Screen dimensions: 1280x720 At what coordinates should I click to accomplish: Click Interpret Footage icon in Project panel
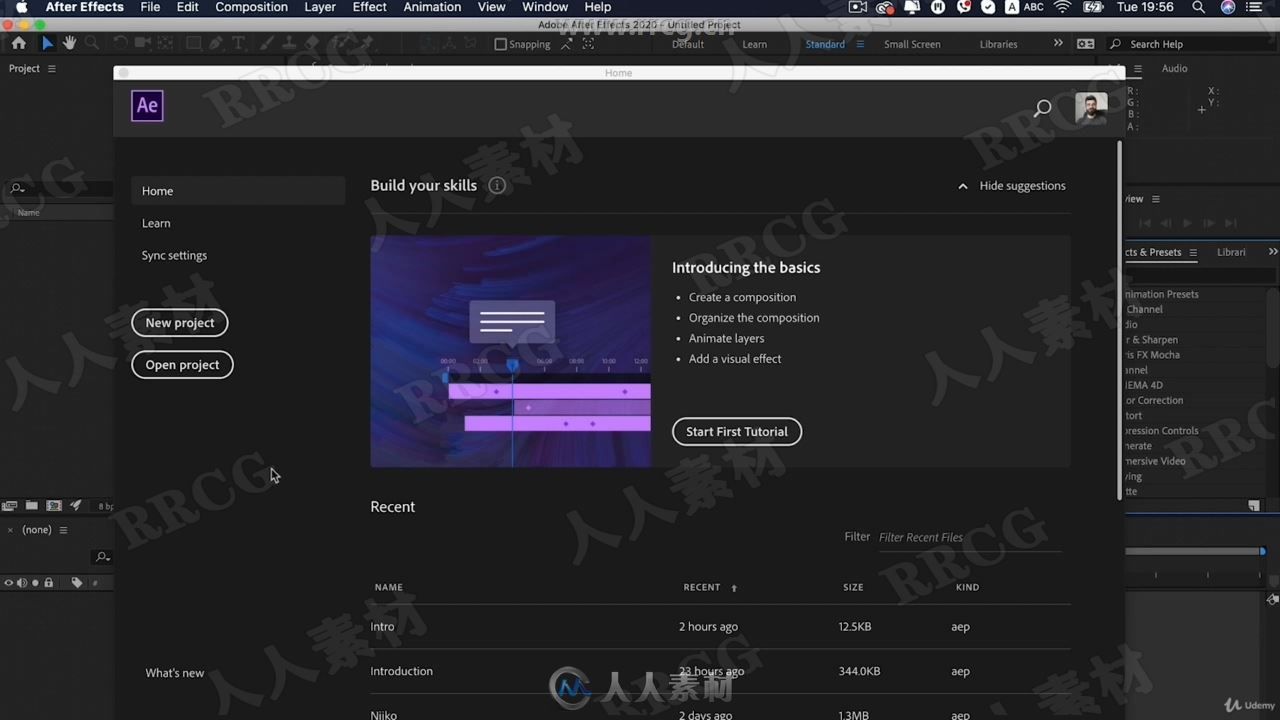[x=10, y=506]
